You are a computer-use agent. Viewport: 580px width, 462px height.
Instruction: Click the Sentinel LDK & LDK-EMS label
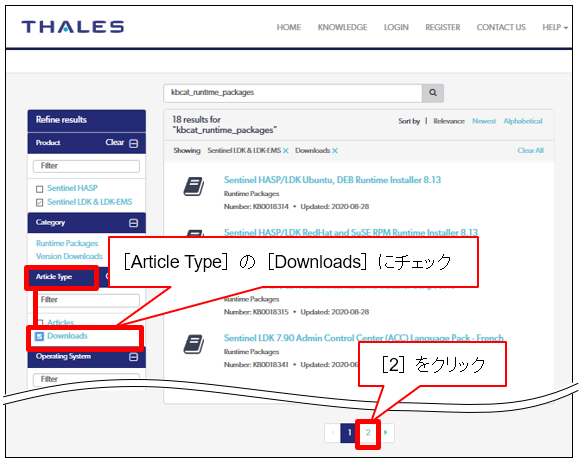(90, 202)
